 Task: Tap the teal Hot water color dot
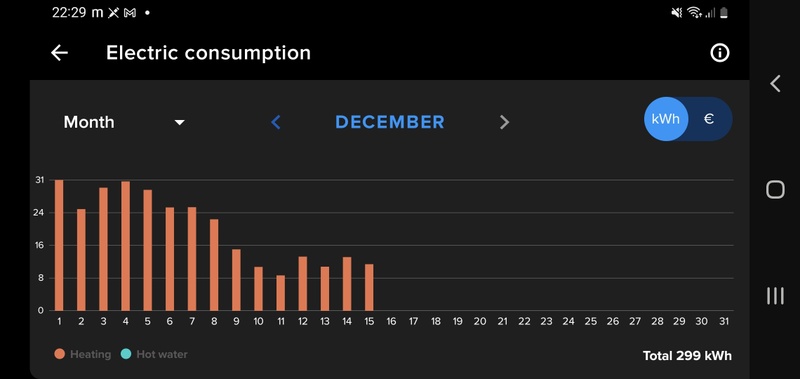tap(126, 354)
